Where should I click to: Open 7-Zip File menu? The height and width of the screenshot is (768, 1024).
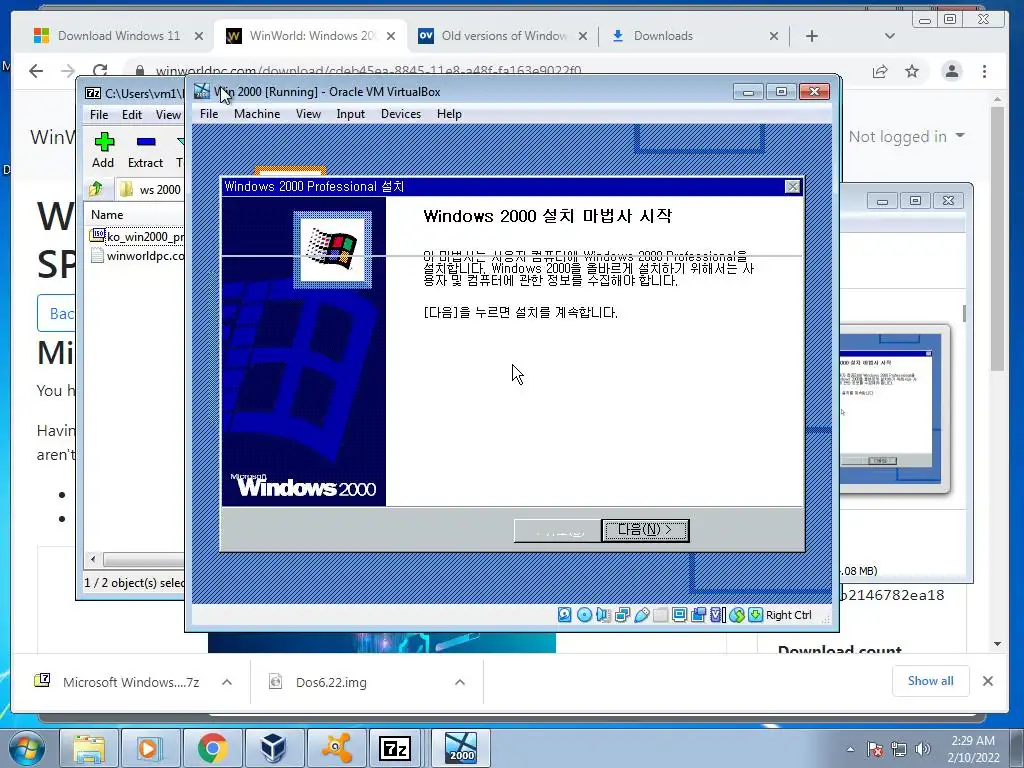pyautogui.click(x=99, y=115)
